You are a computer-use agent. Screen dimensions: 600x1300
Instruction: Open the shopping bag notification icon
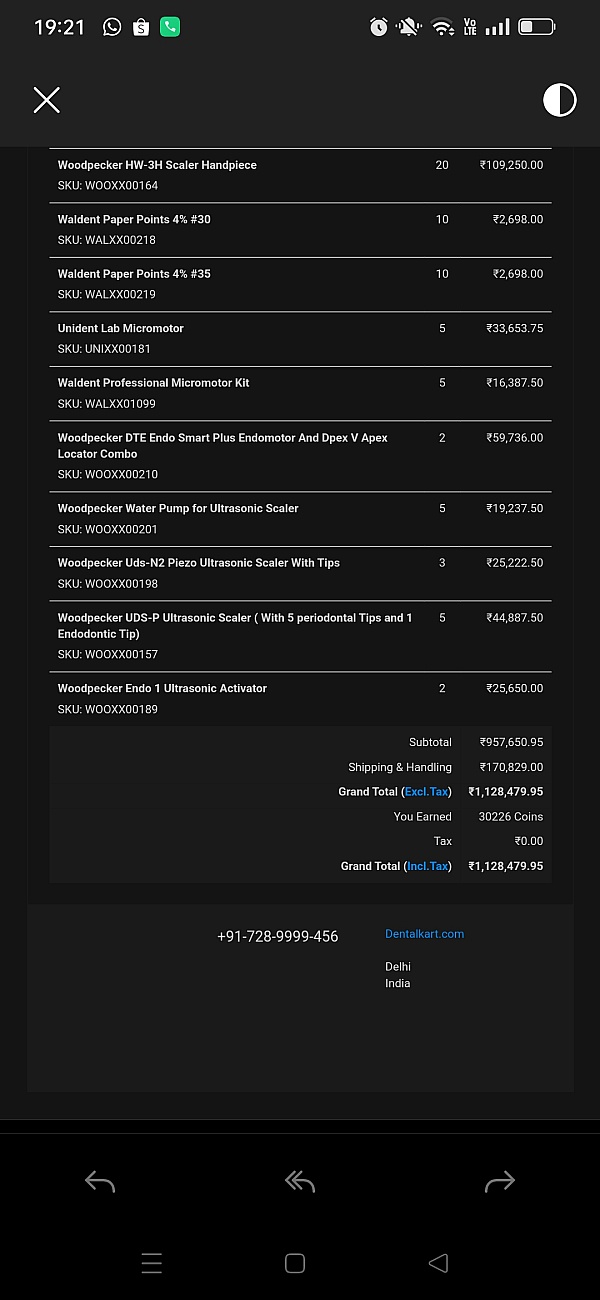coord(141,27)
